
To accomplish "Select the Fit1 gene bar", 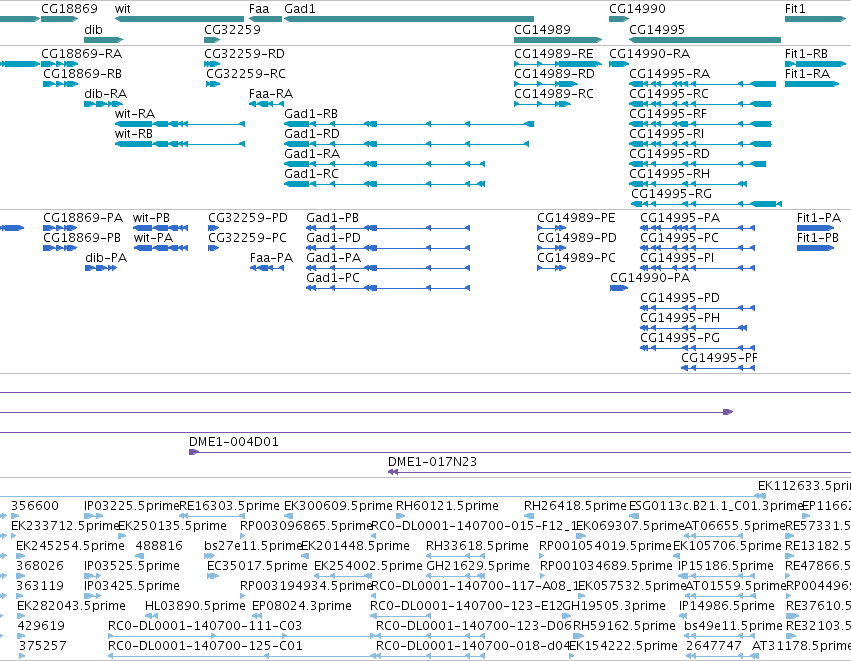I will click(x=815, y=19).
